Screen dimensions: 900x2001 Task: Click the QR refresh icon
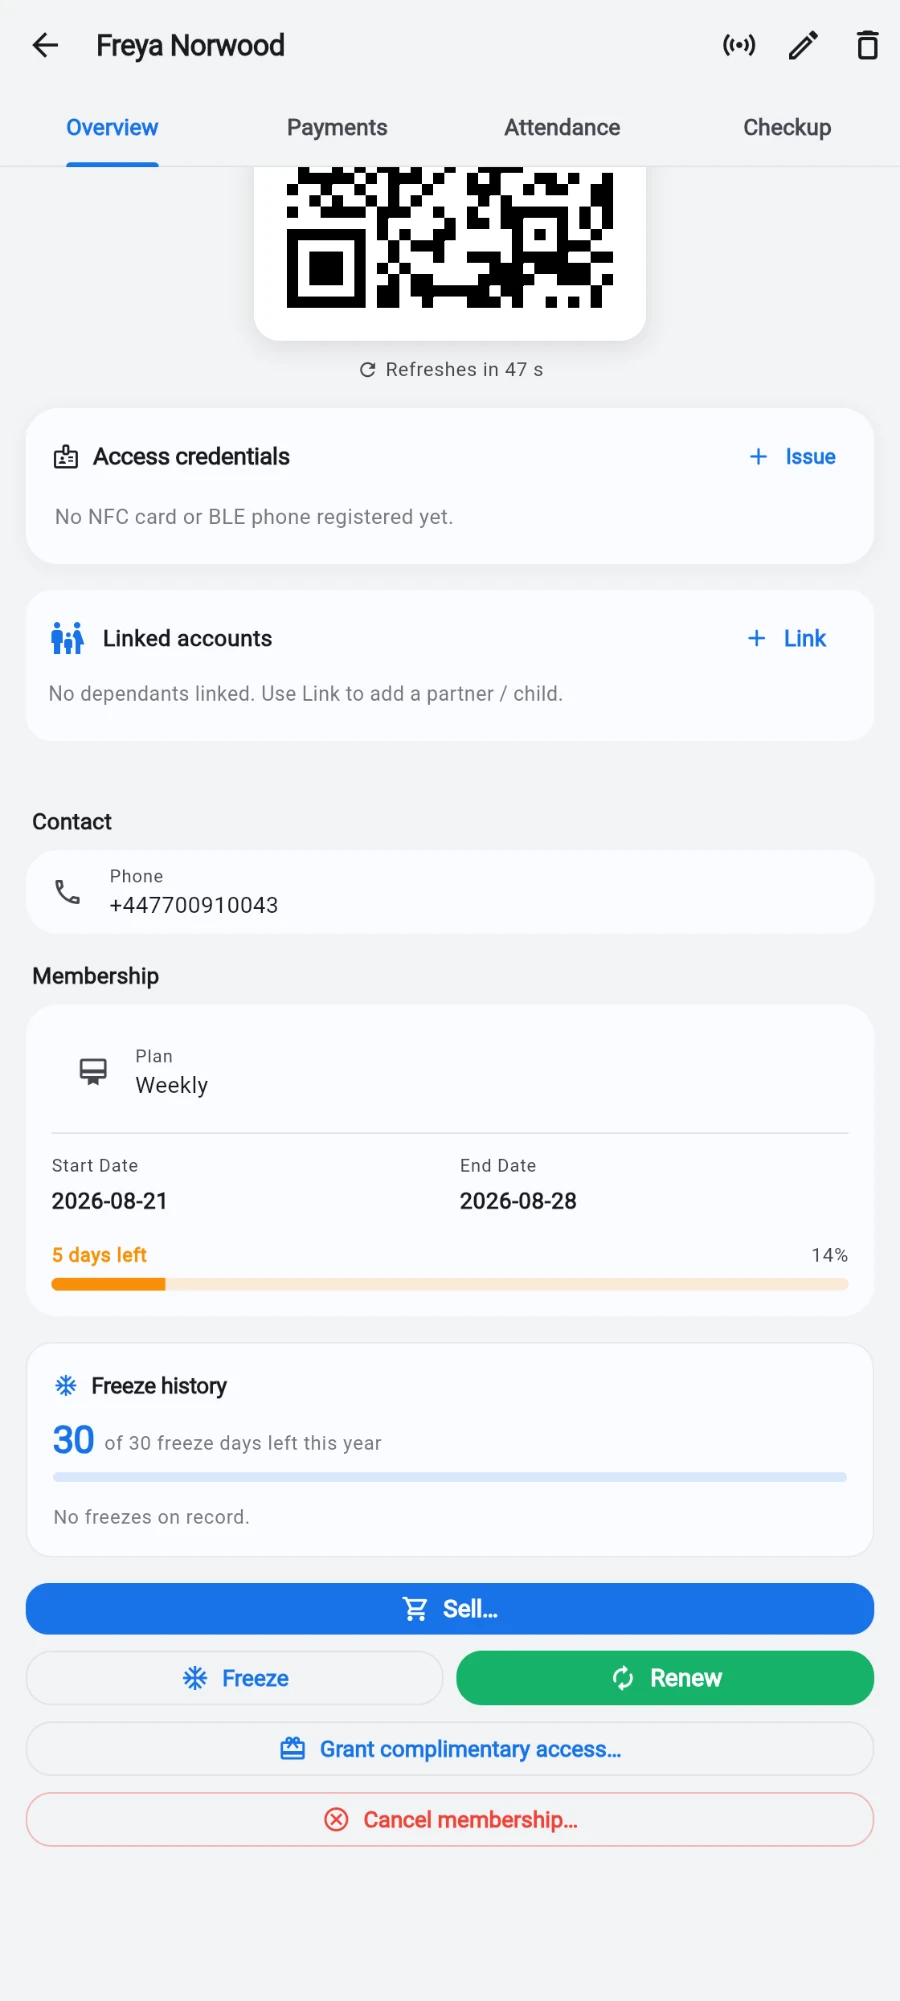(367, 370)
